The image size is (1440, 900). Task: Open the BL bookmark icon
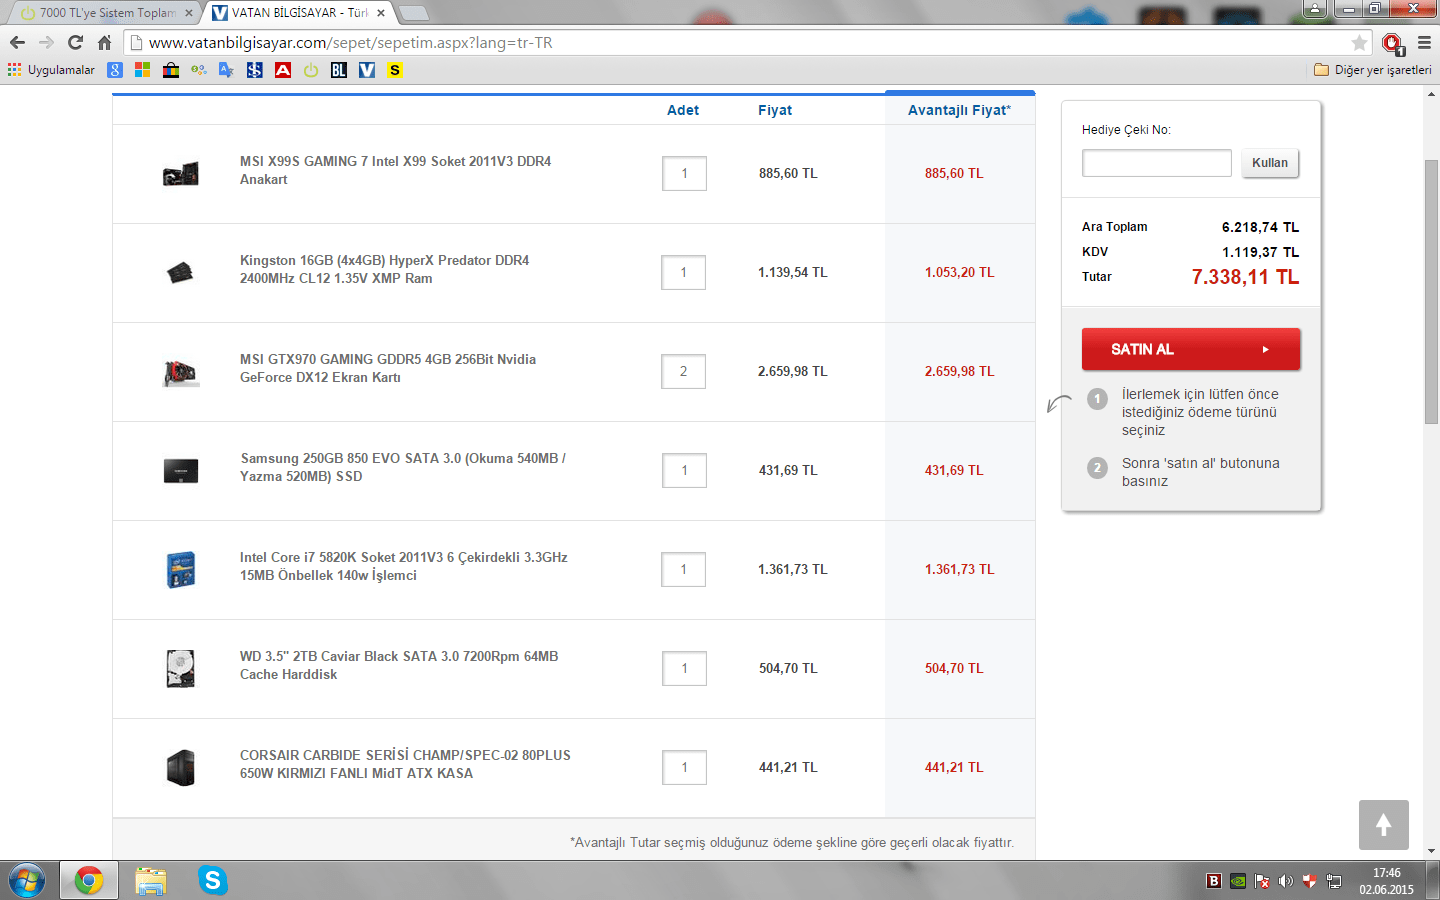339,70
